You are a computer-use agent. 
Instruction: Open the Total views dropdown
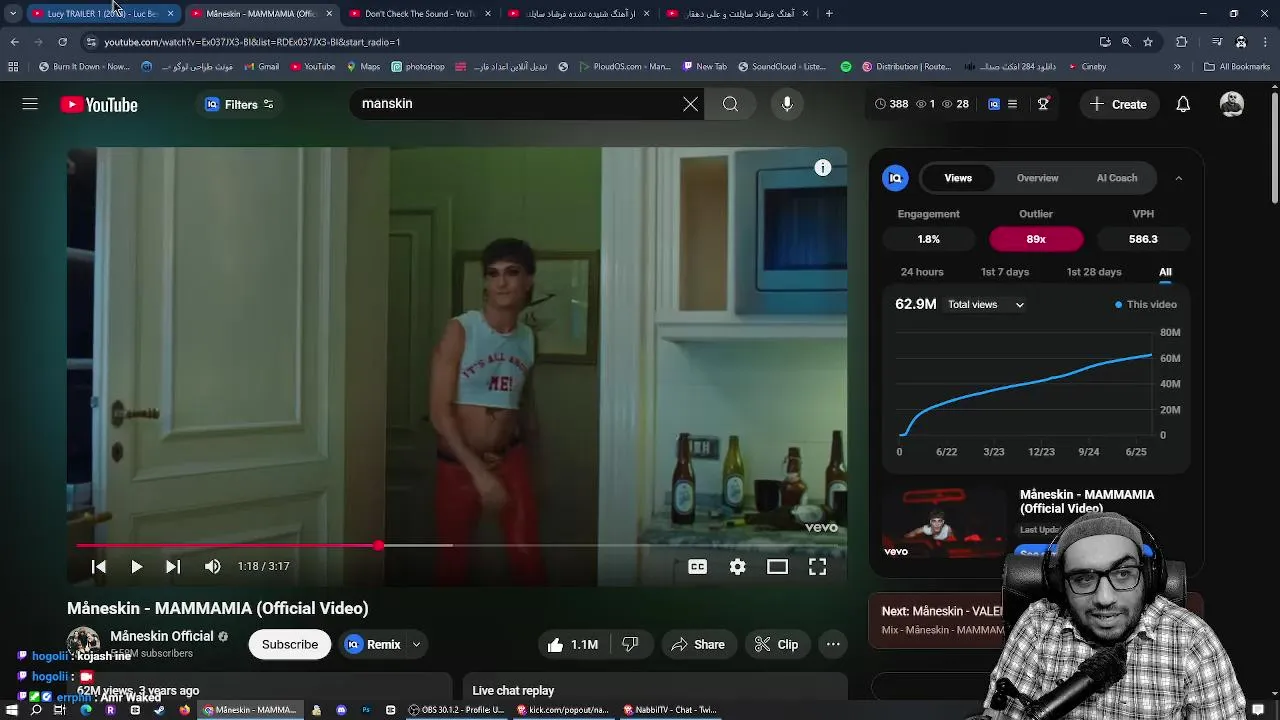point(986,304)
